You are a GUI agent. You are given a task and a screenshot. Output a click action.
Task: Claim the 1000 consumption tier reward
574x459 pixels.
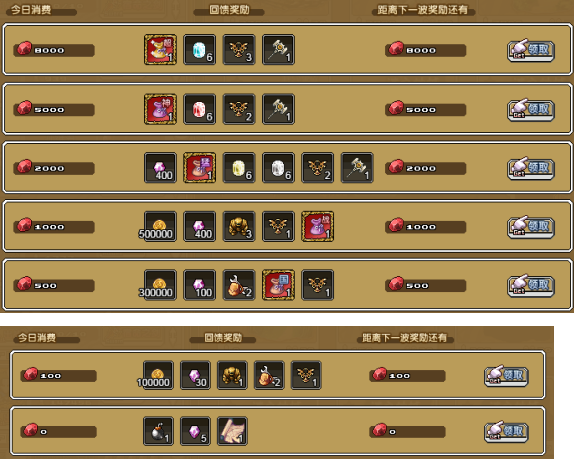pyautogui.click(x=531, y=227)
